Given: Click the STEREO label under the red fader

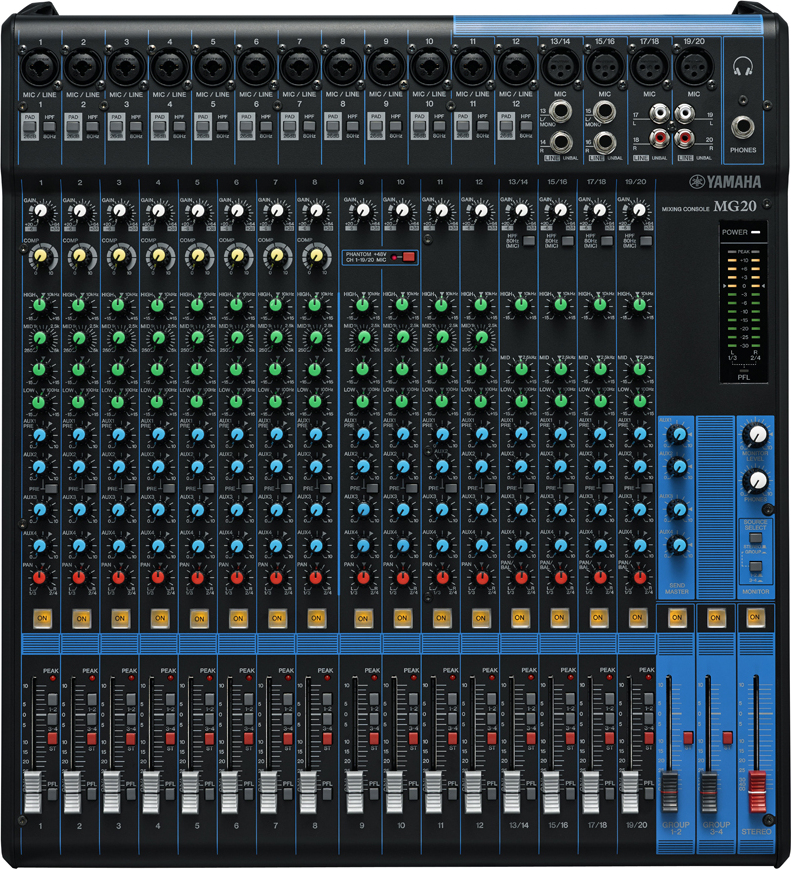Looking at the screenshot, I should 756,832.
